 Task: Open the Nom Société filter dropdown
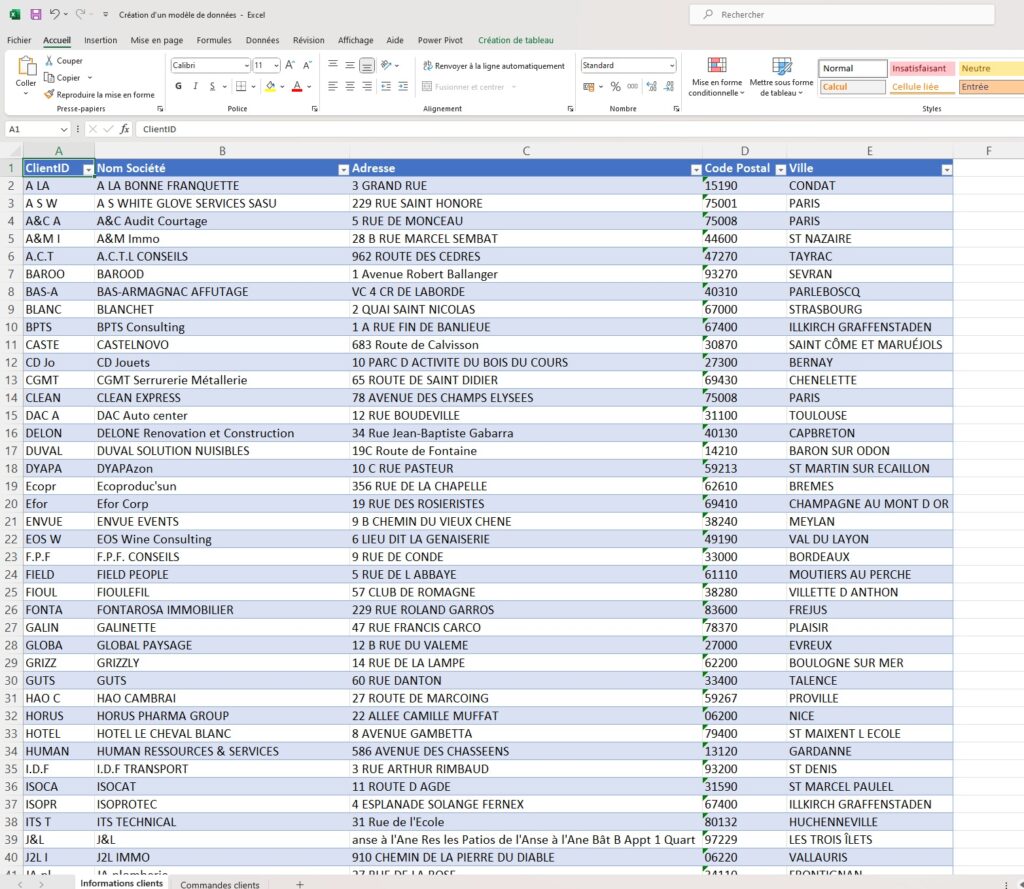[x=344, y=169]
